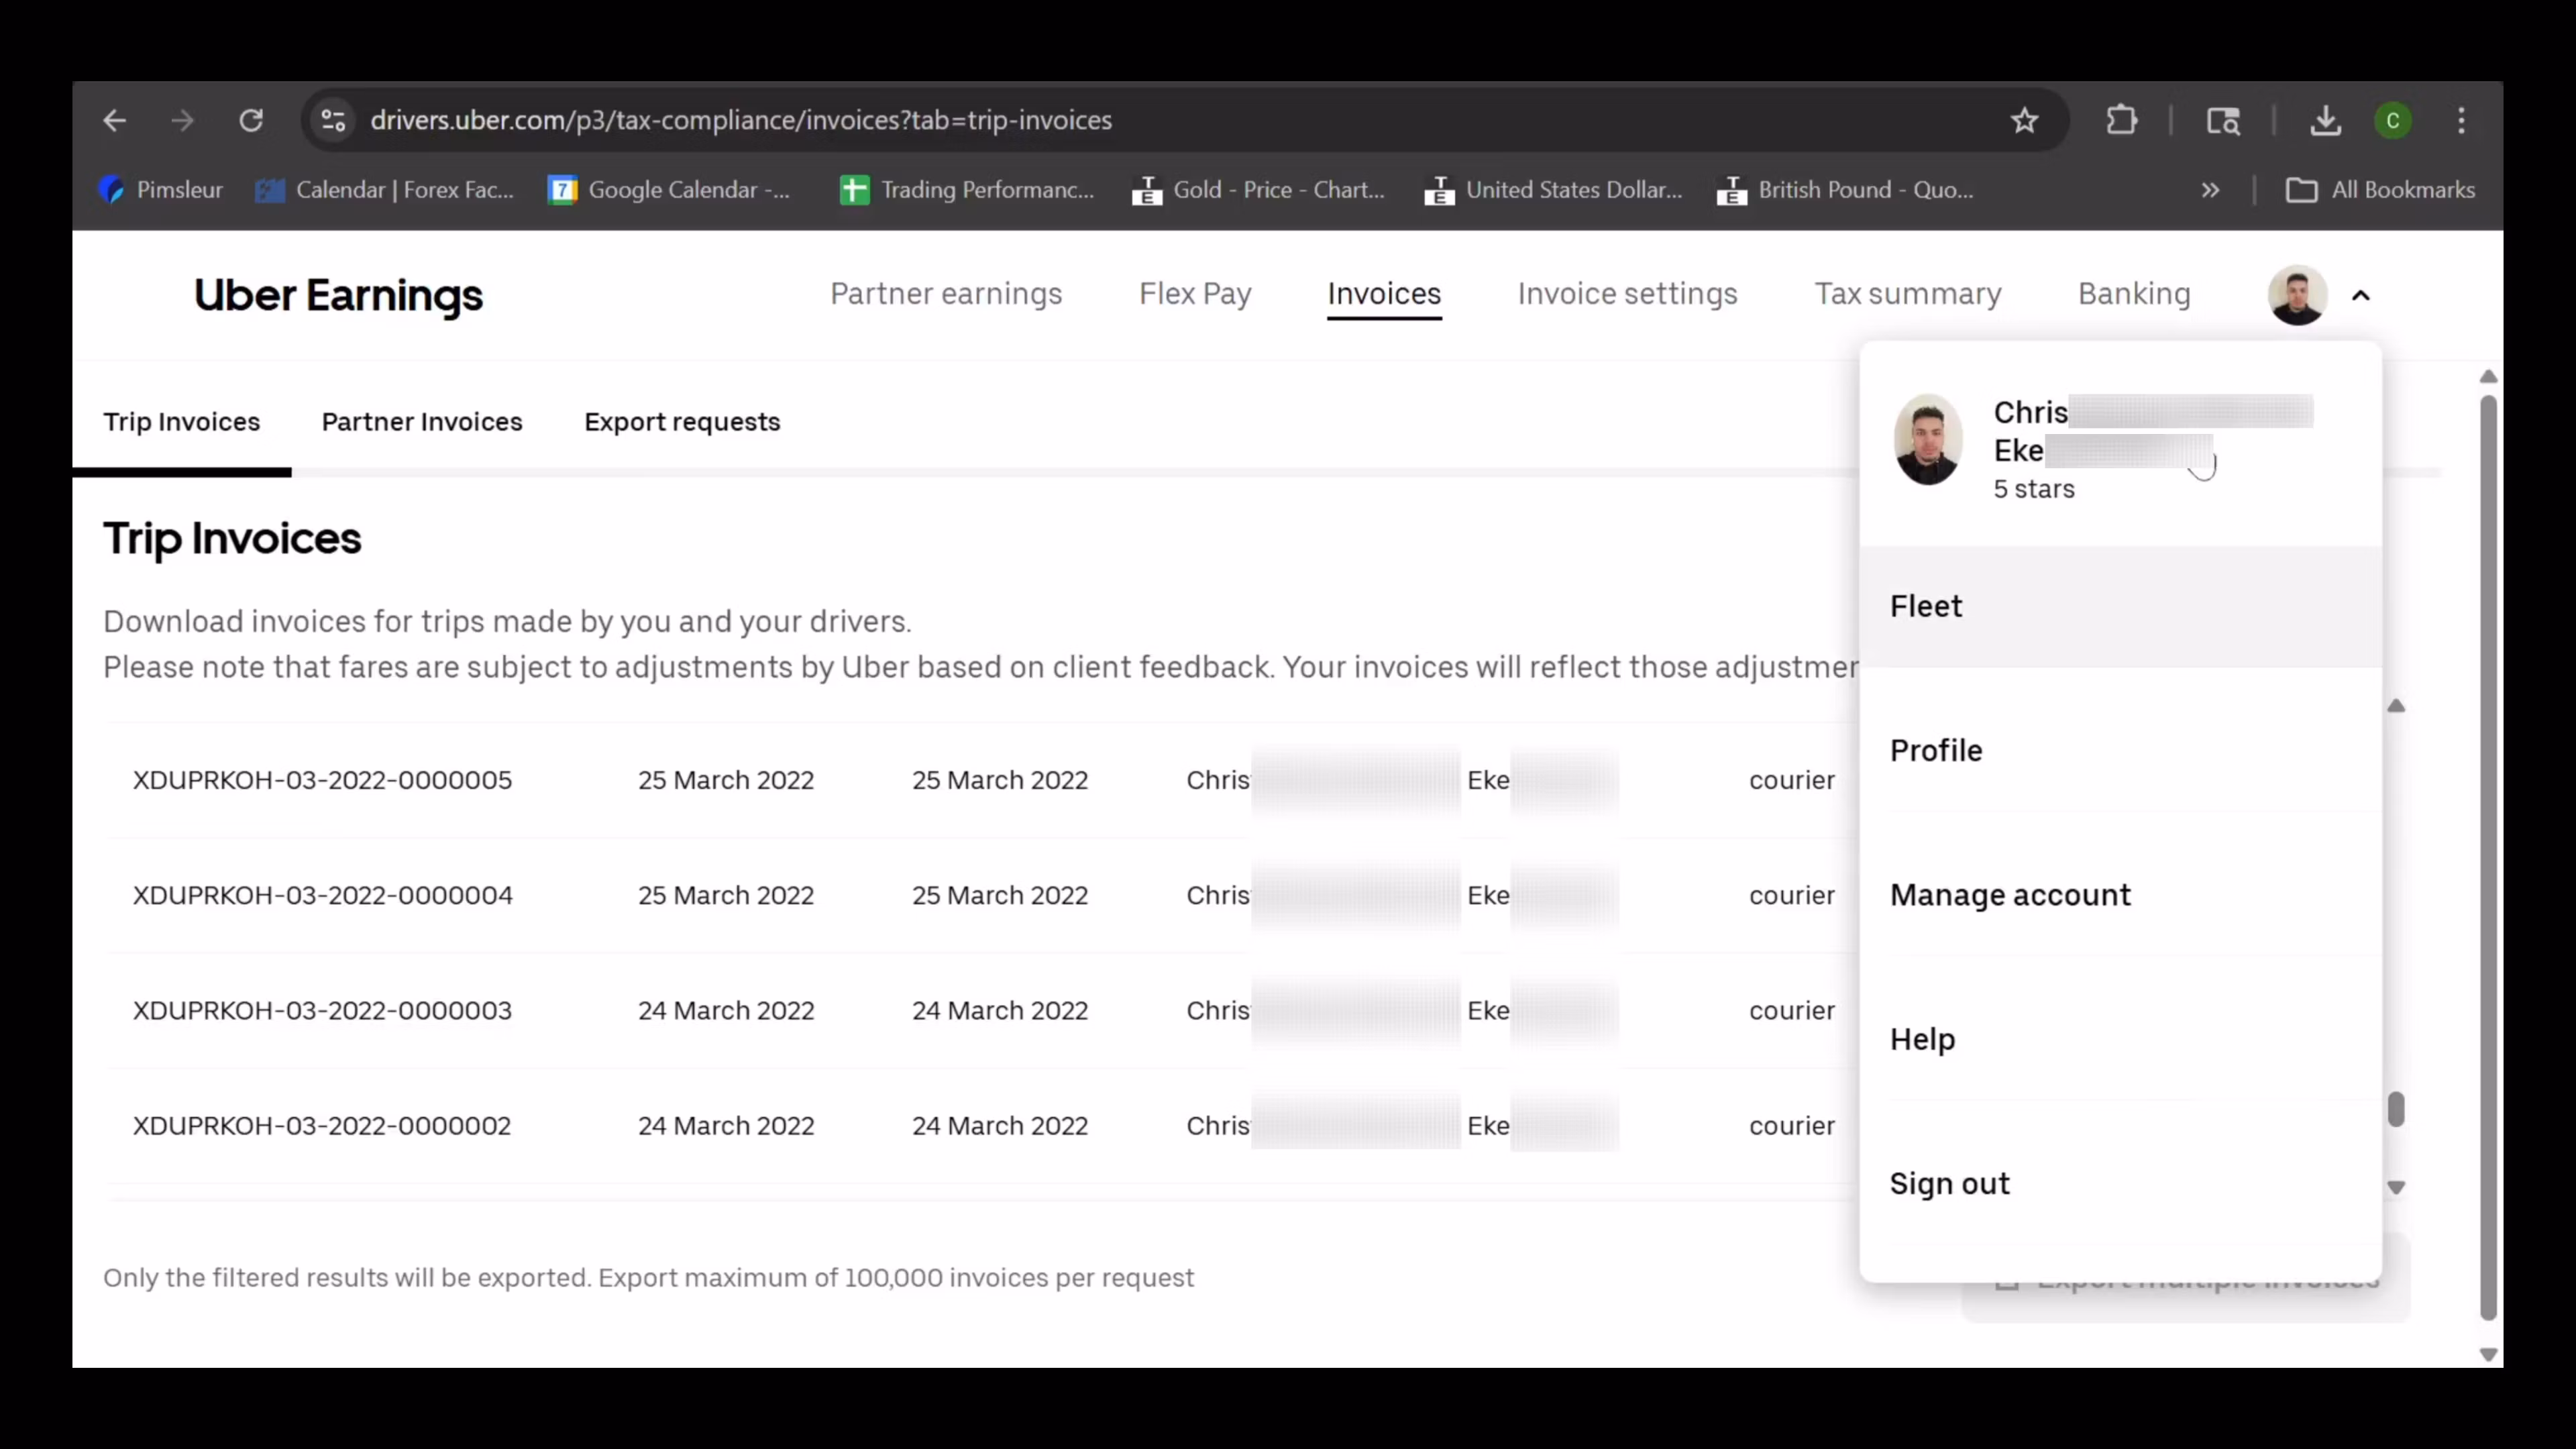
Task: Open the British Pound Quote bookmark
Action: click(1845, 190)
